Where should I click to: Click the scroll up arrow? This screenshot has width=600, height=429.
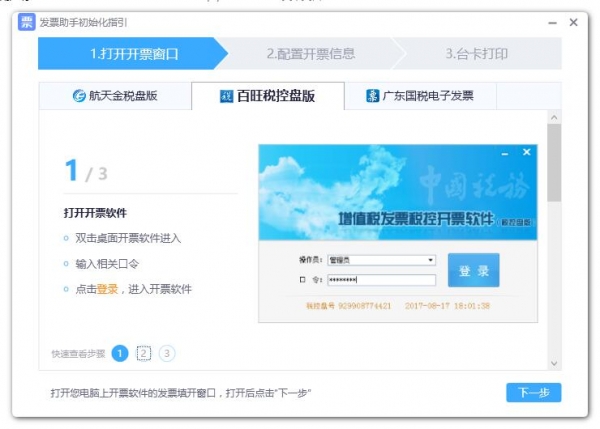tap(554, 117)
